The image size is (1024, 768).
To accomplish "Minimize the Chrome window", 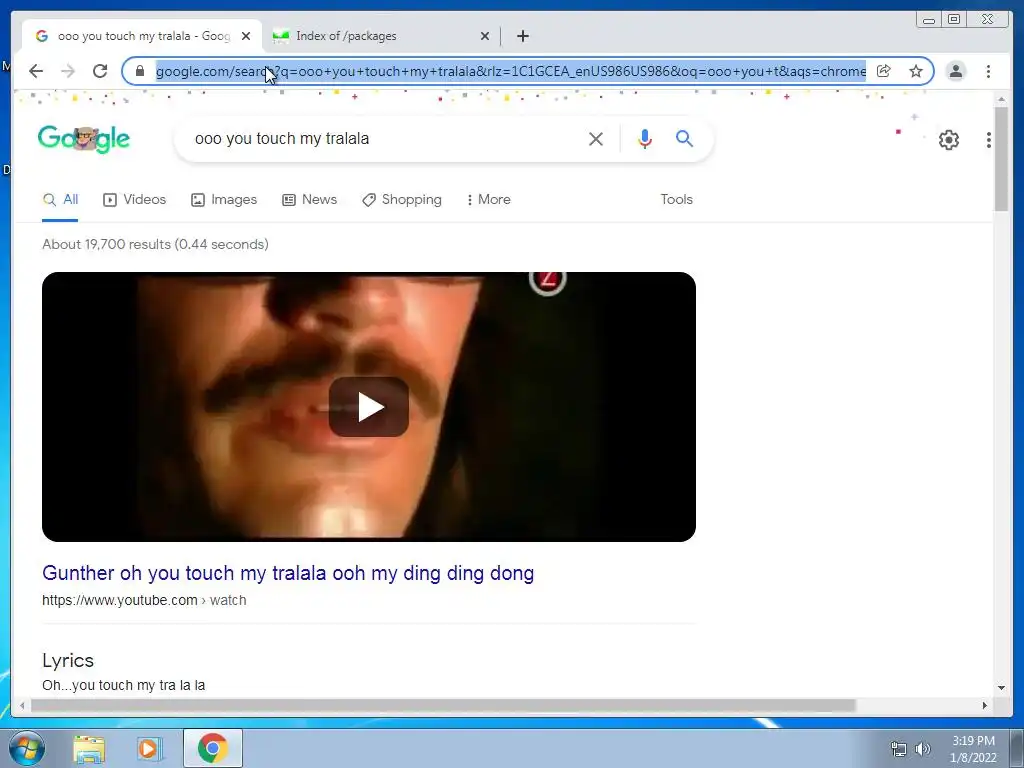I will click(929, 20).
